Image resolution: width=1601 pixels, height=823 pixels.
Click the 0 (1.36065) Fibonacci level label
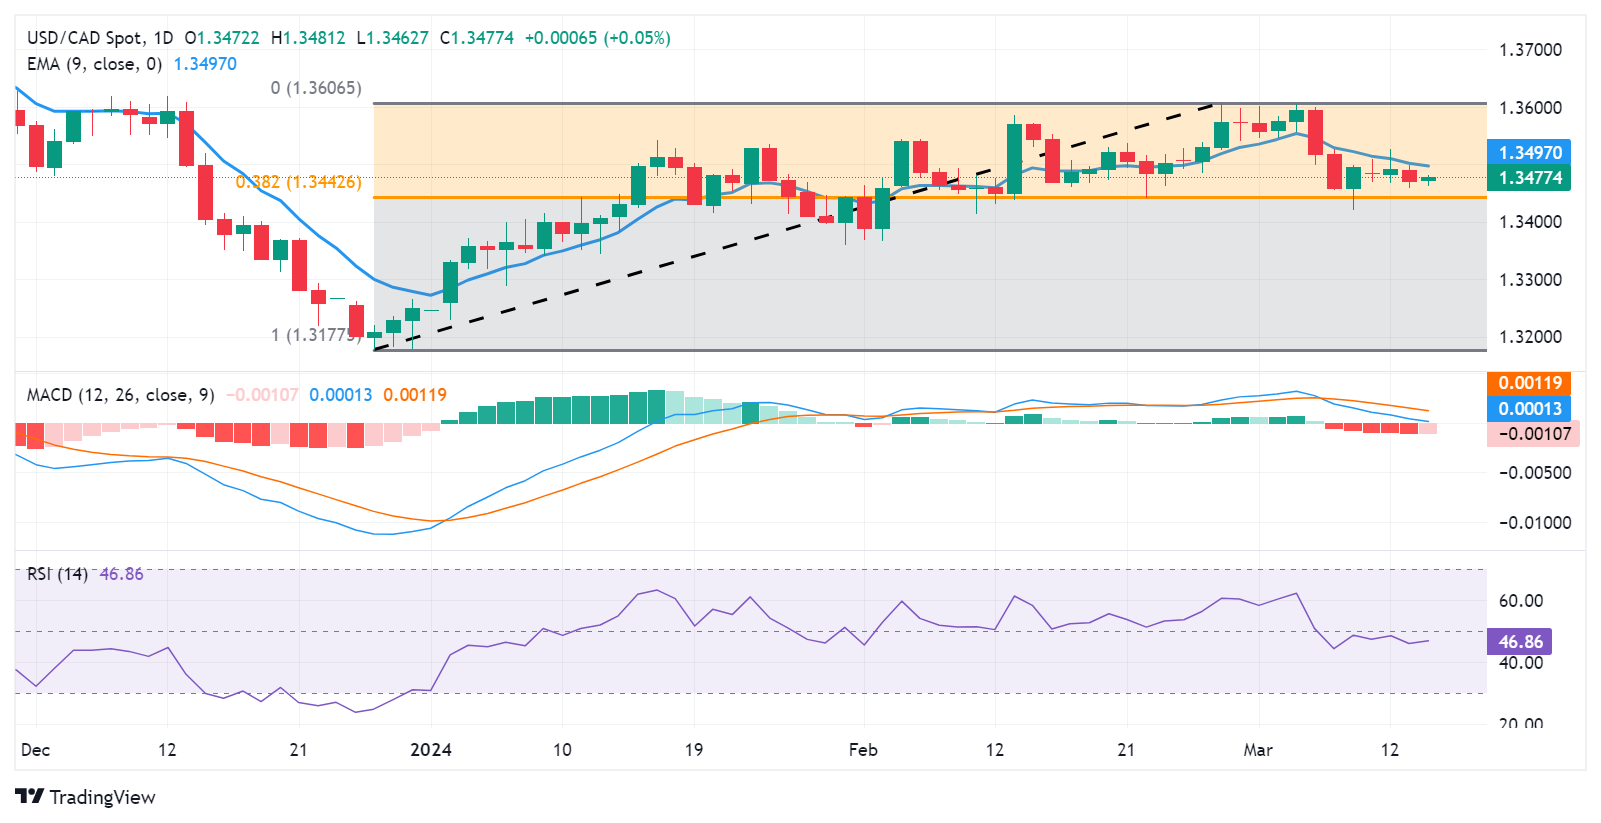(x=316, y=88)
